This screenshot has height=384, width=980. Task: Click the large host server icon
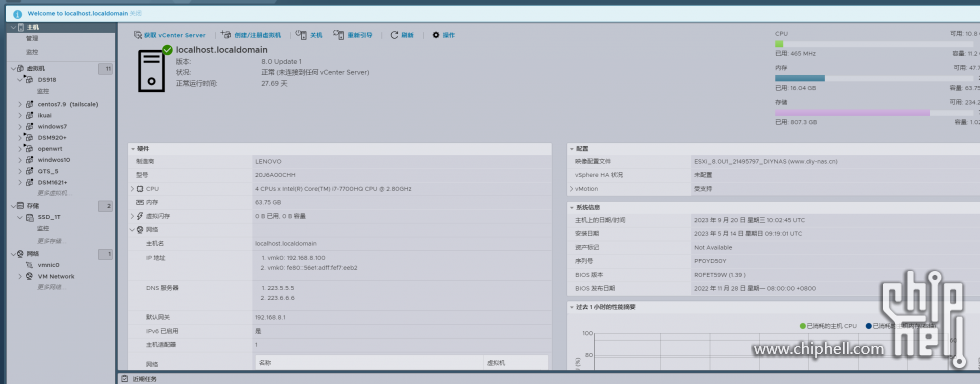152,71
